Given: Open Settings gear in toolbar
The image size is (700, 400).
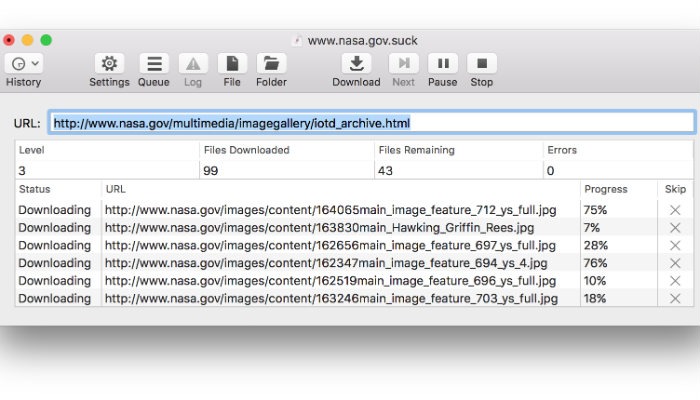Looking at the screenshot, I should 109,64.
